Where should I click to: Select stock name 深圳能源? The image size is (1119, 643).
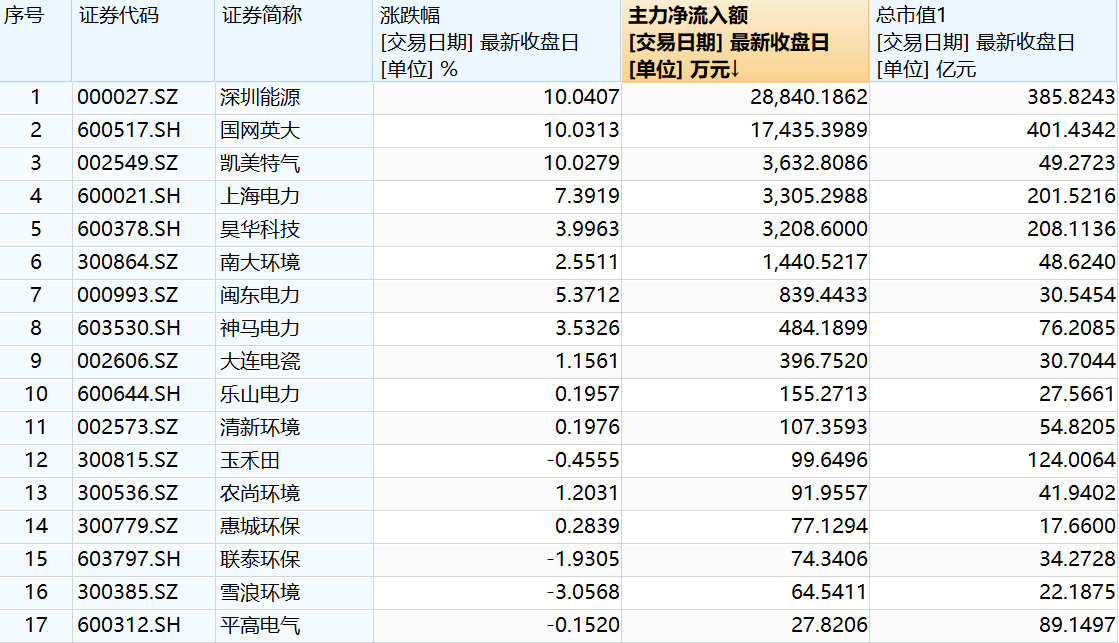260,97
